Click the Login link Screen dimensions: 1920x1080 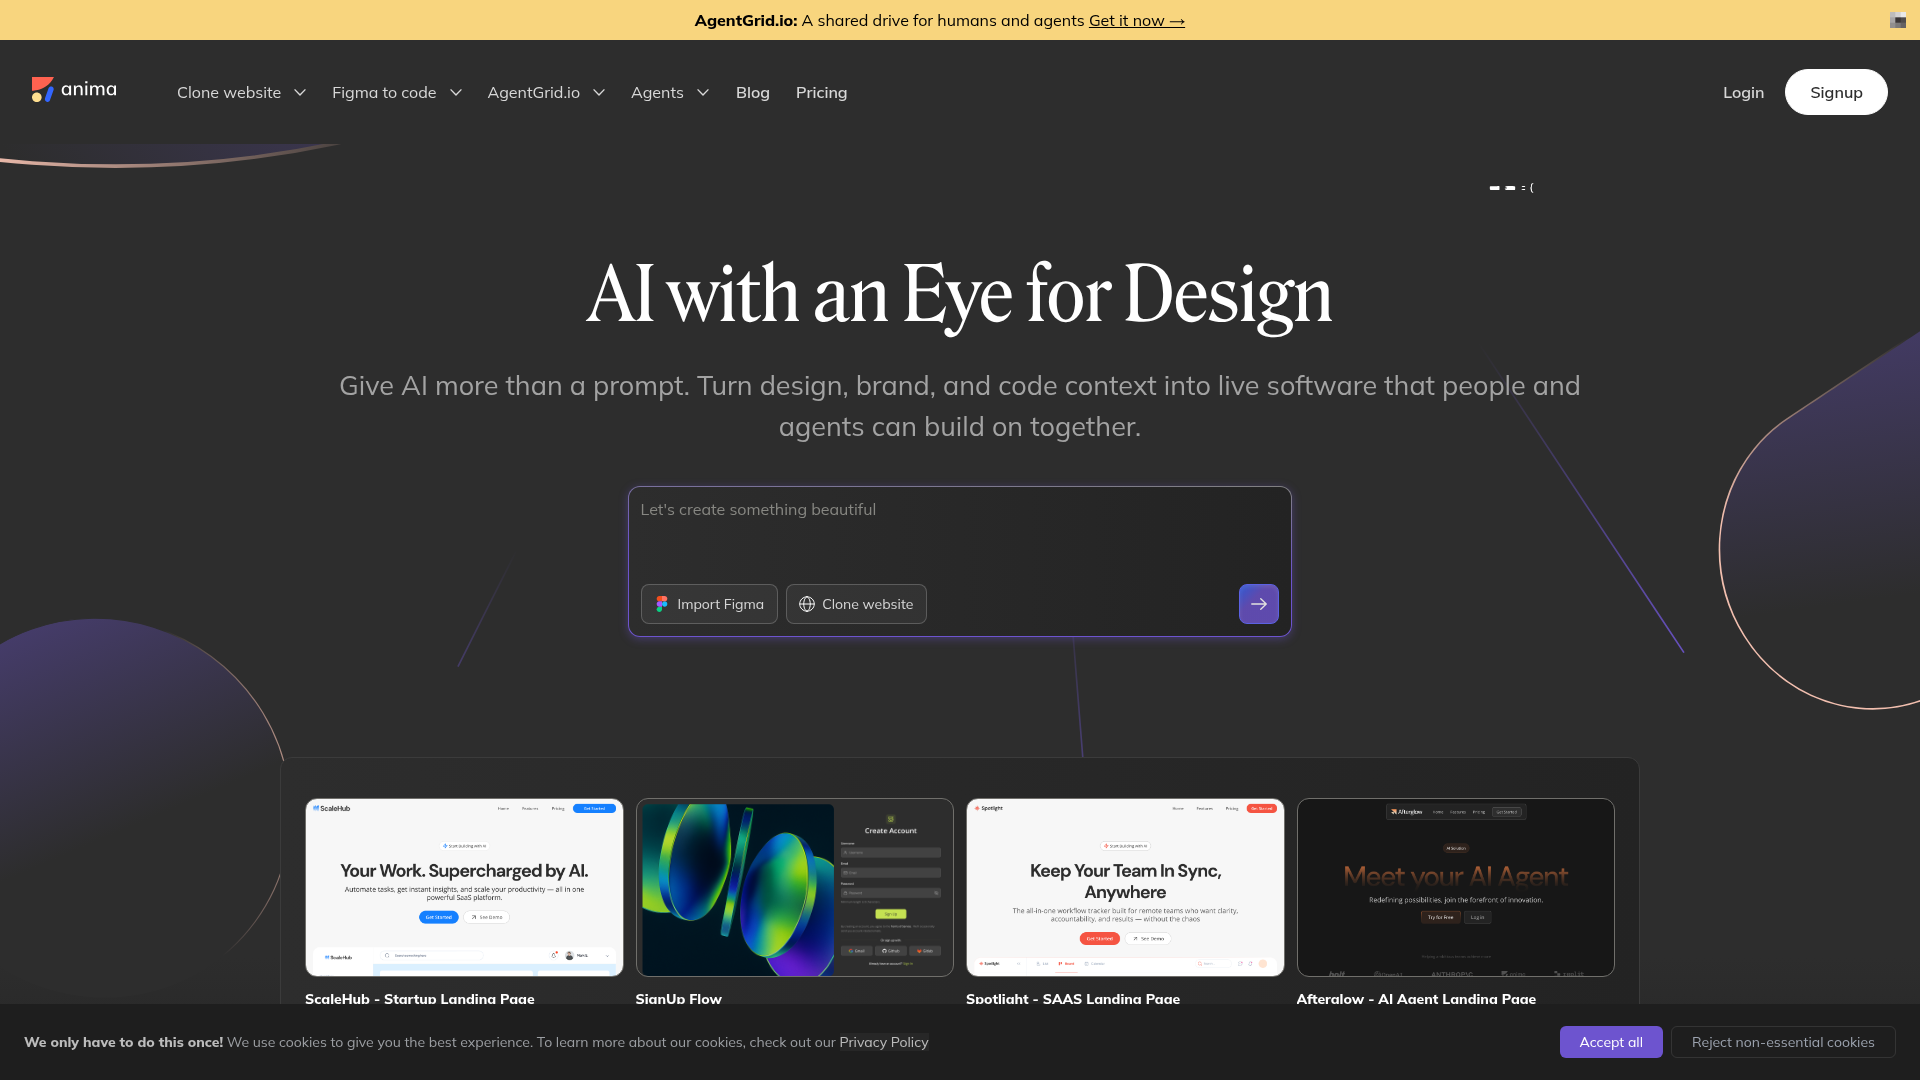(x=1743, y=92)
